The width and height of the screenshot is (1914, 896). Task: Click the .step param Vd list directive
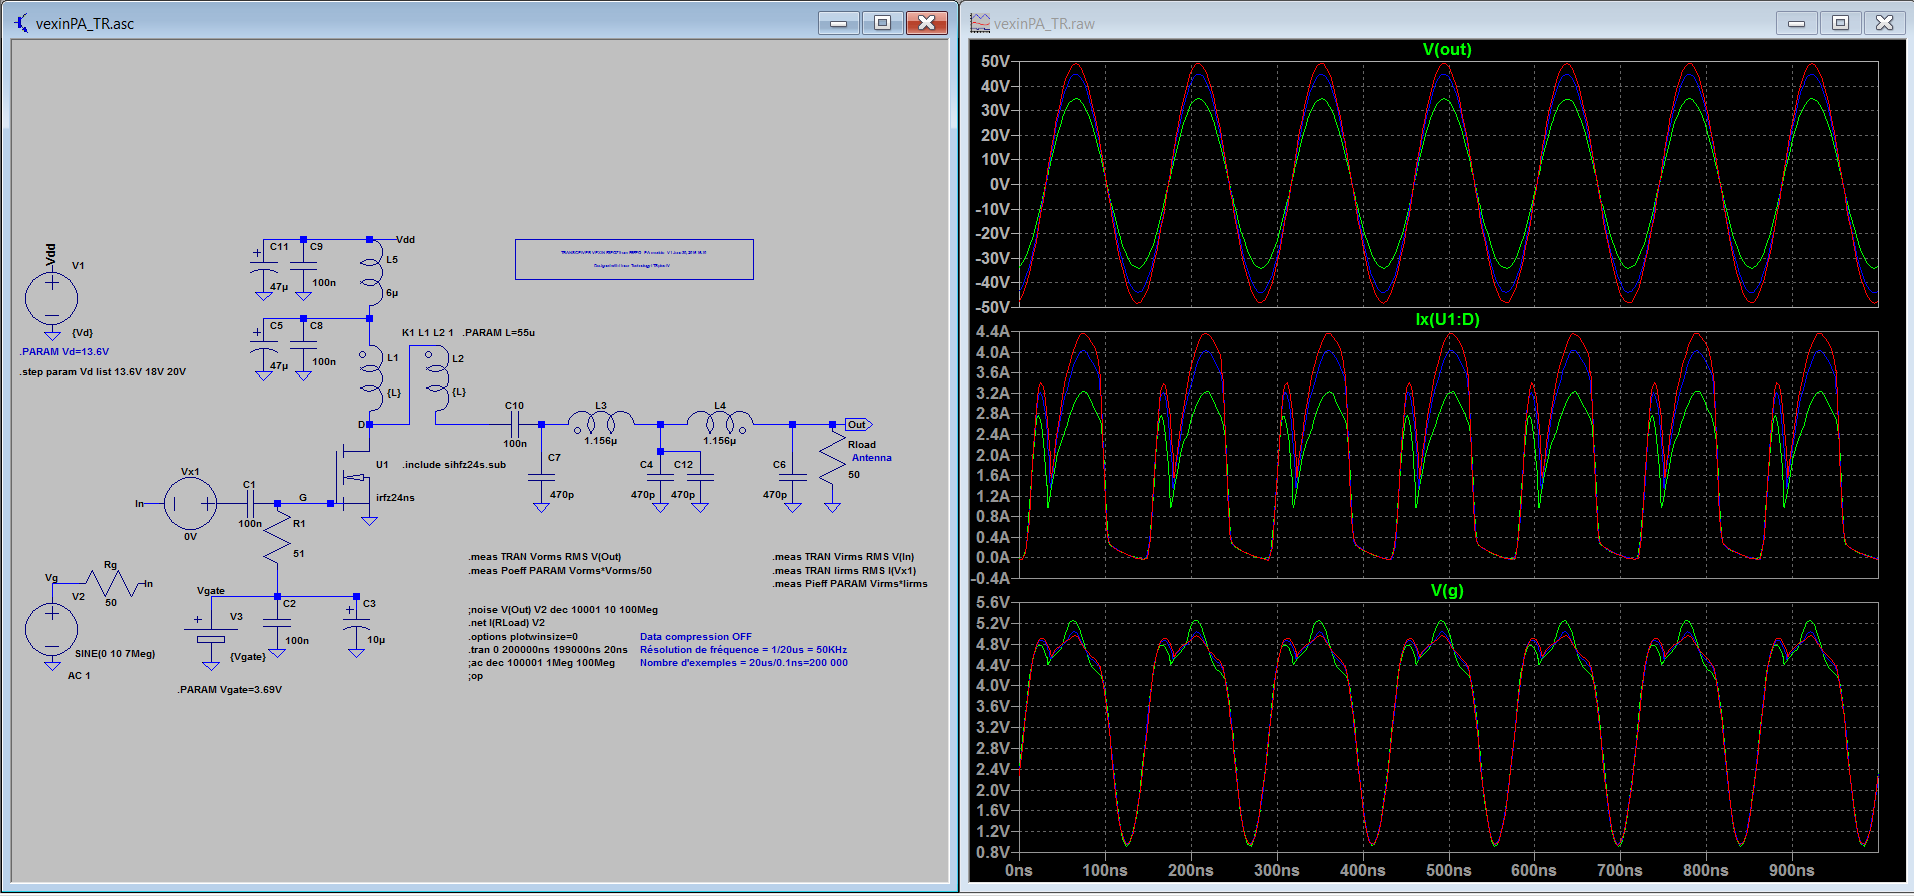[103, 372]
